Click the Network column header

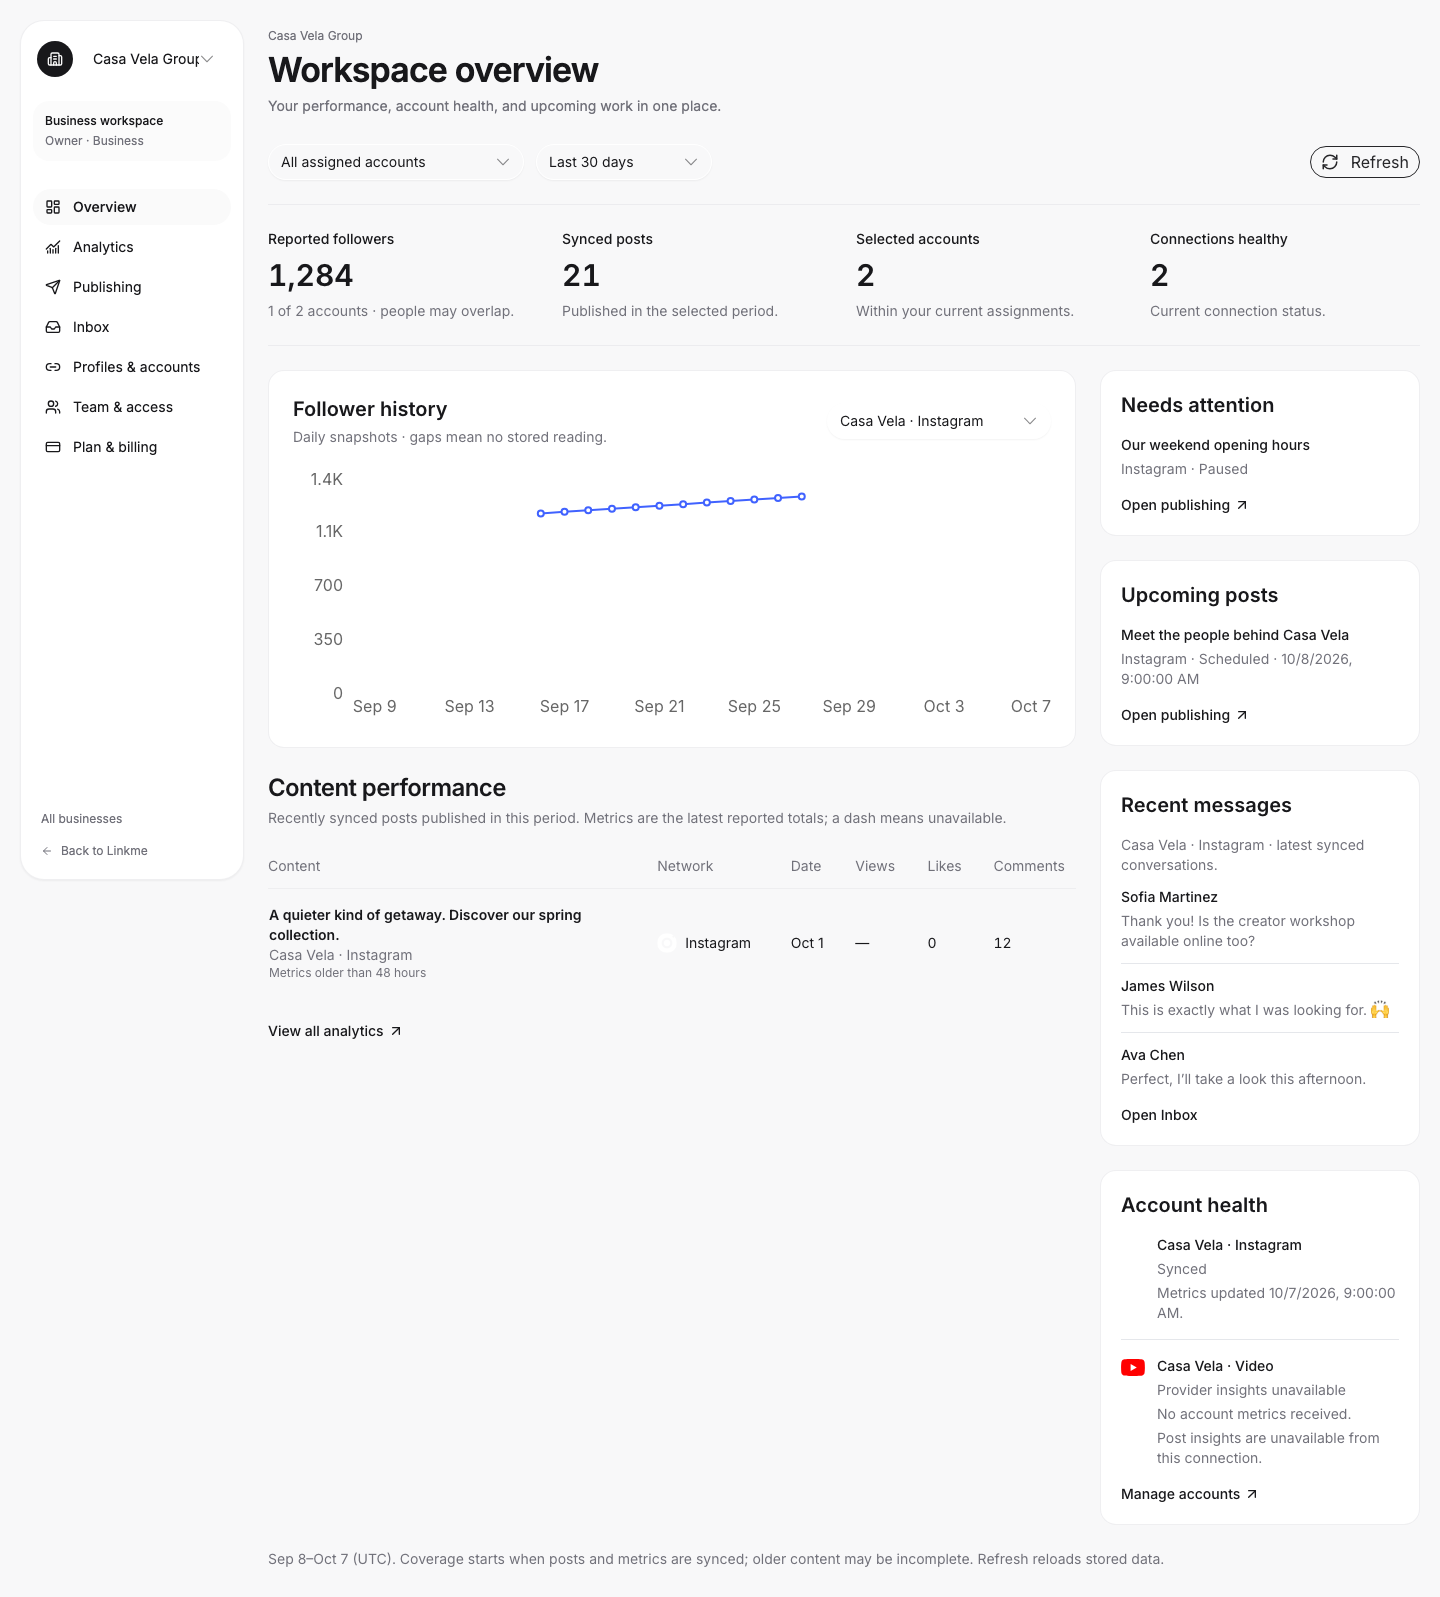click(x=685, y=866)
